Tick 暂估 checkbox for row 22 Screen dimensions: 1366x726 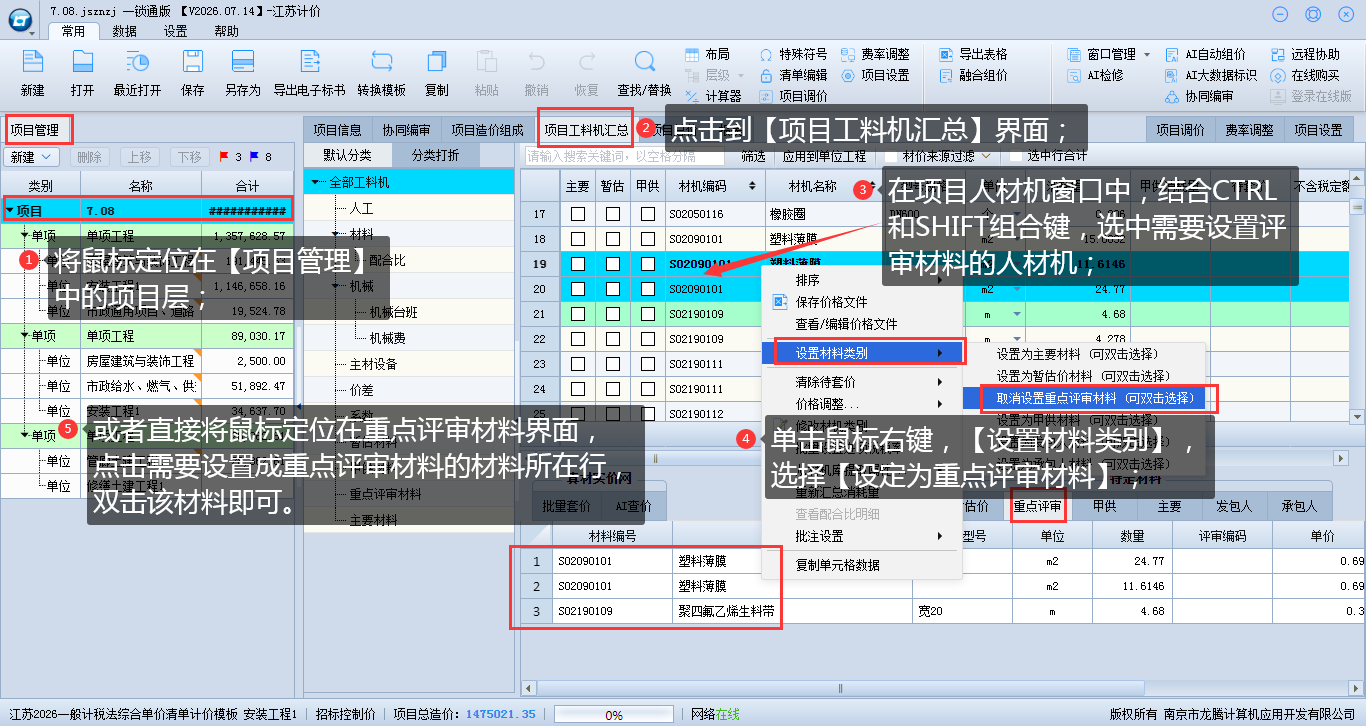click(612, 339)
